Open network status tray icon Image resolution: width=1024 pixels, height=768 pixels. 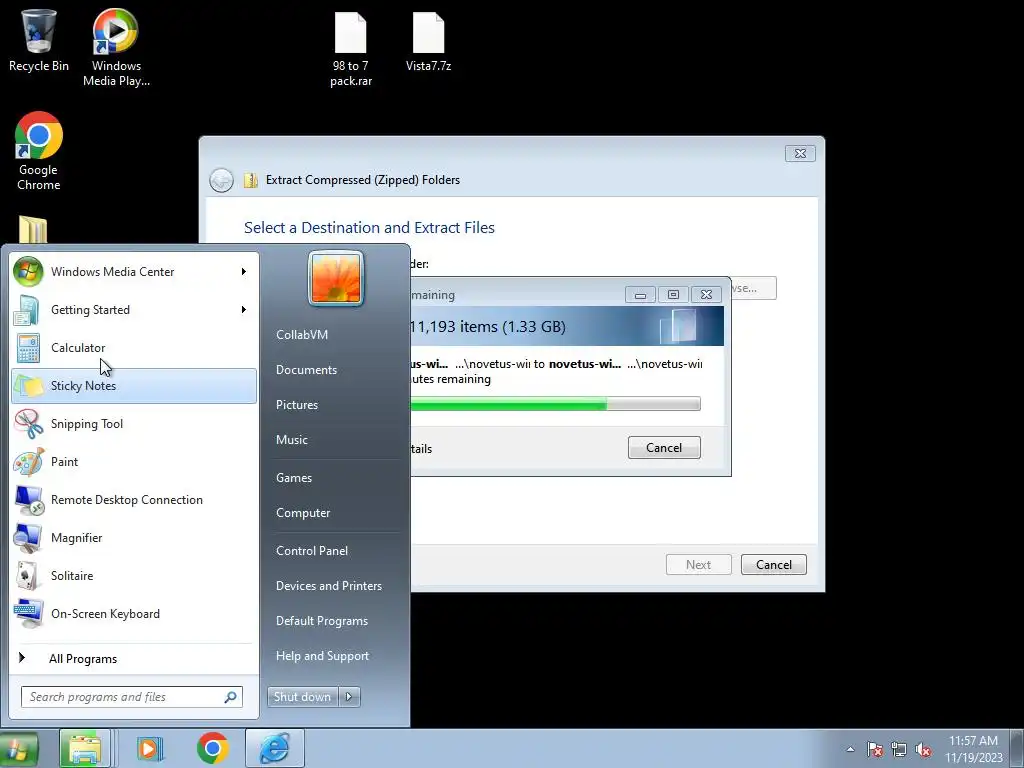[899, 750]
